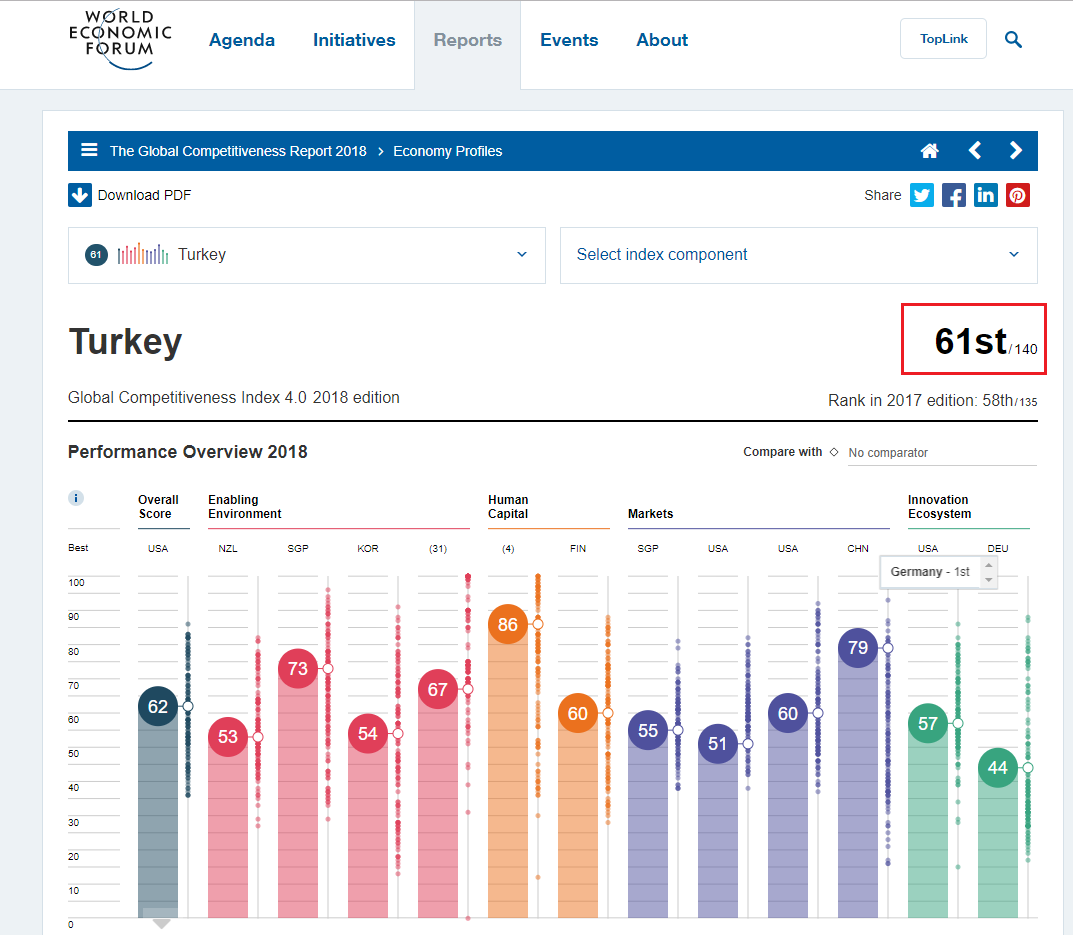Select the Markets heading

pos(650,513)
